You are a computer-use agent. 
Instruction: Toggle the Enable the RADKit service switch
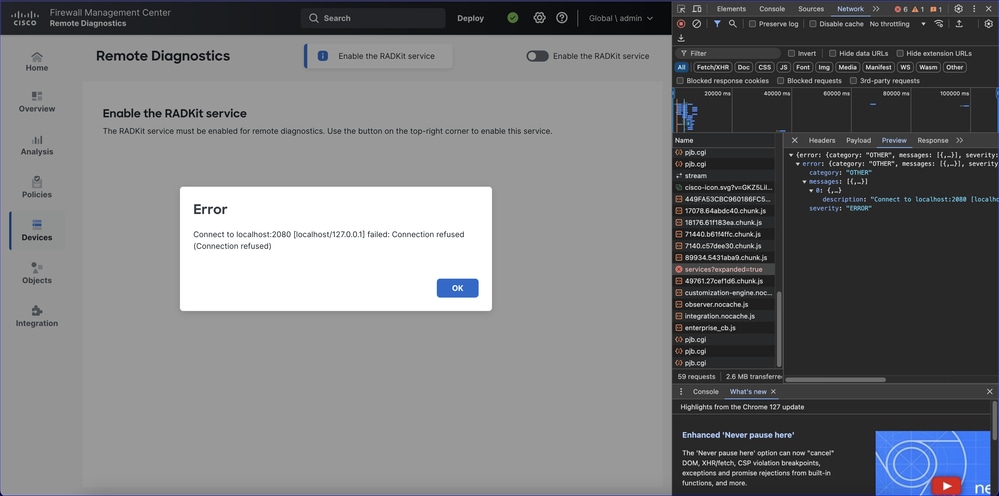537,56
